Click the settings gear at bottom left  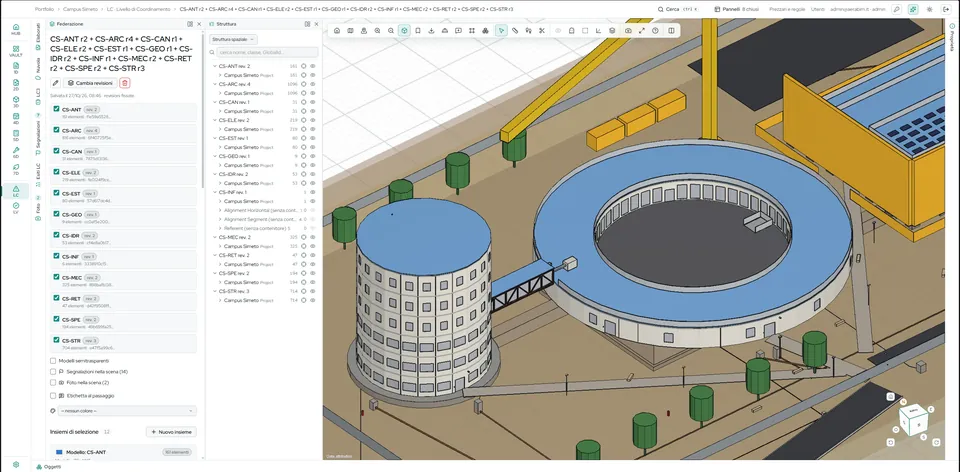tap(16, 465)
